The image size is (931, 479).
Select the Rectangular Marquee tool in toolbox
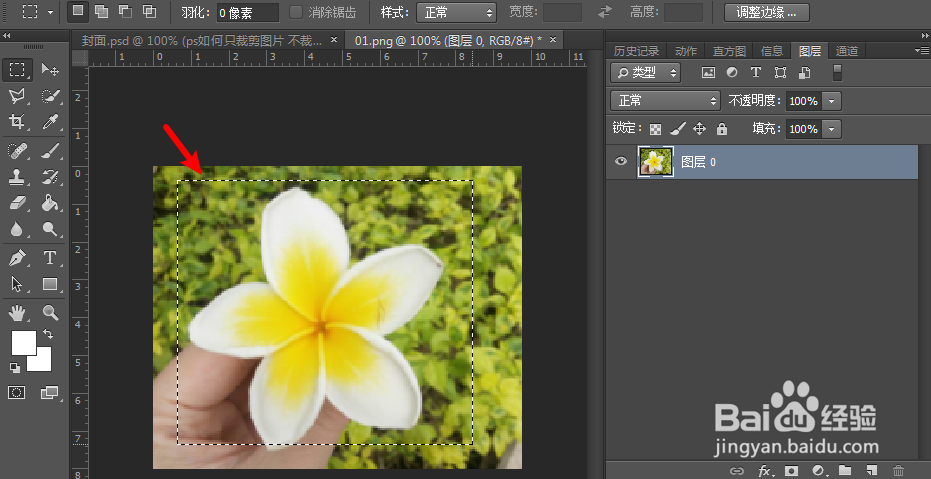[x=17, y=70]
